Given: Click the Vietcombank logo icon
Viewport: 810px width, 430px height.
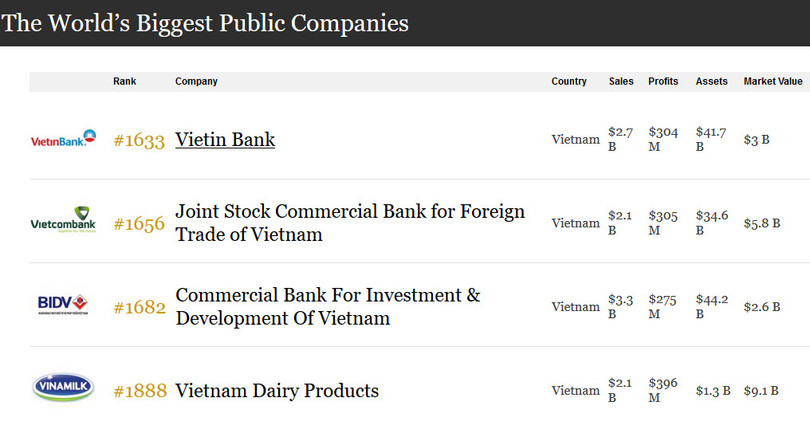Looking at the screenshot, I should [x=63, y=222].
